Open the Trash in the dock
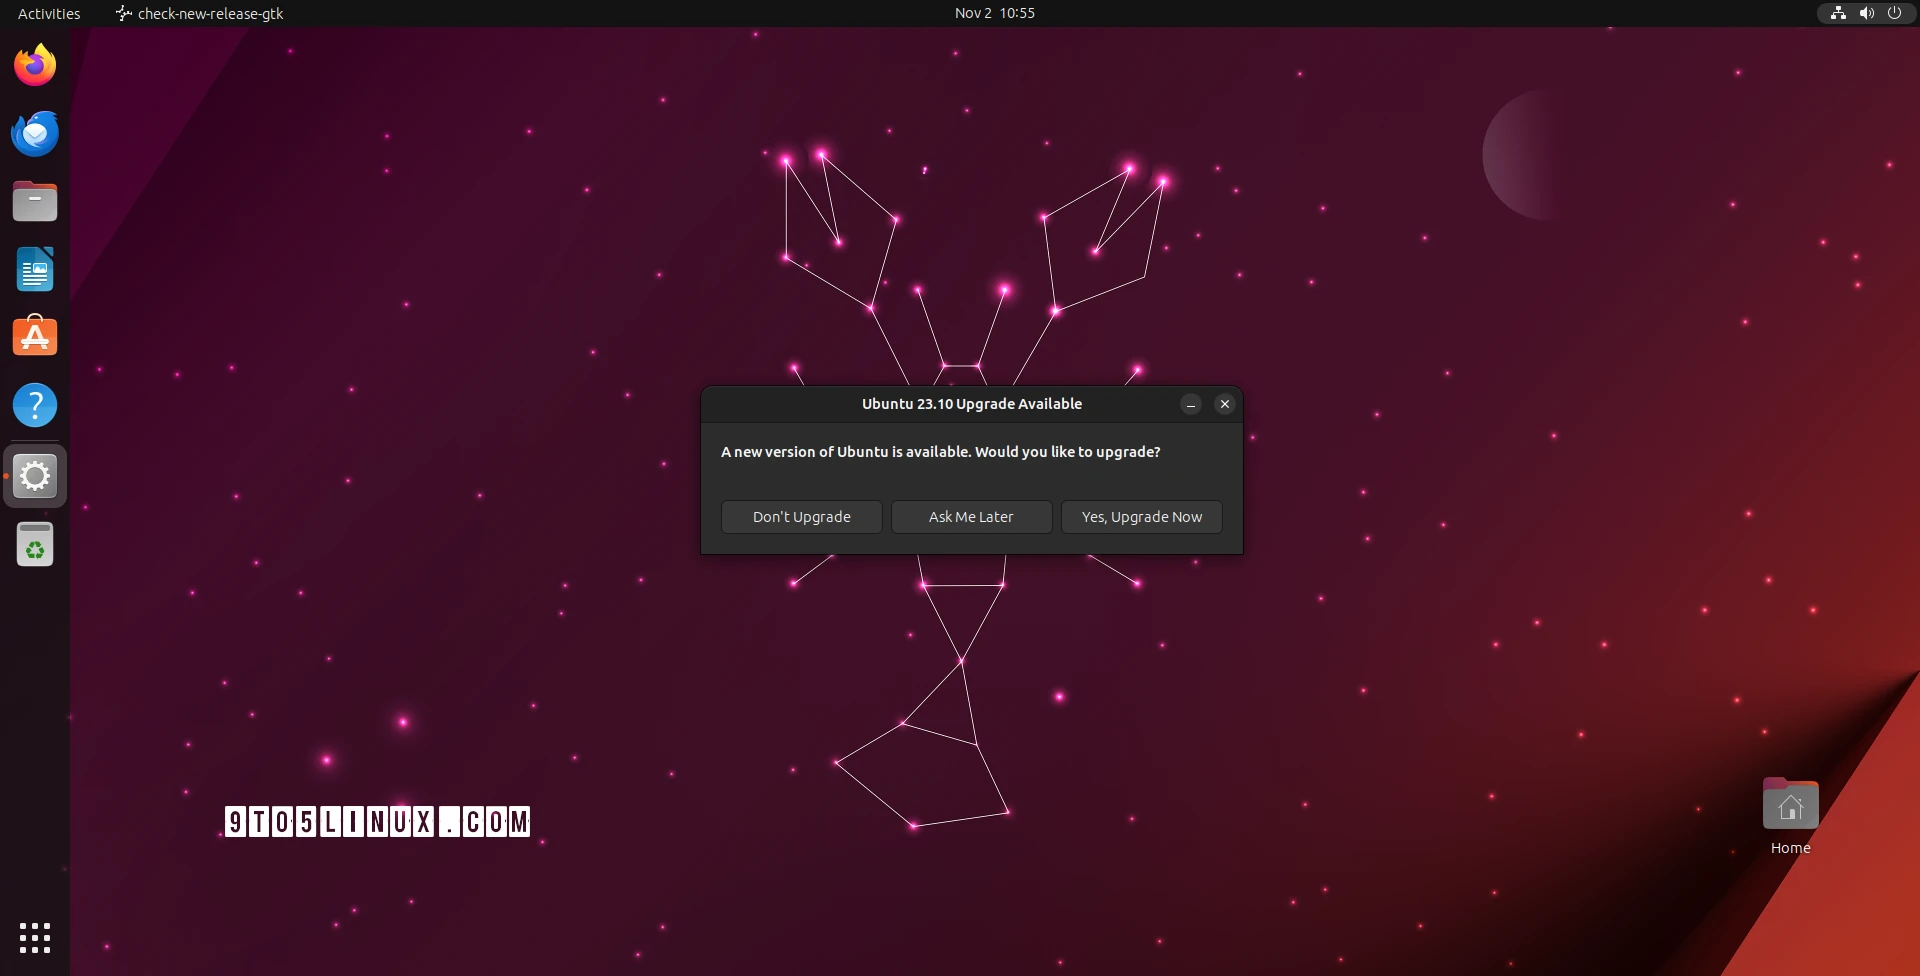The height and width of the screenshot is (976, 1920). tap(35, 545)
